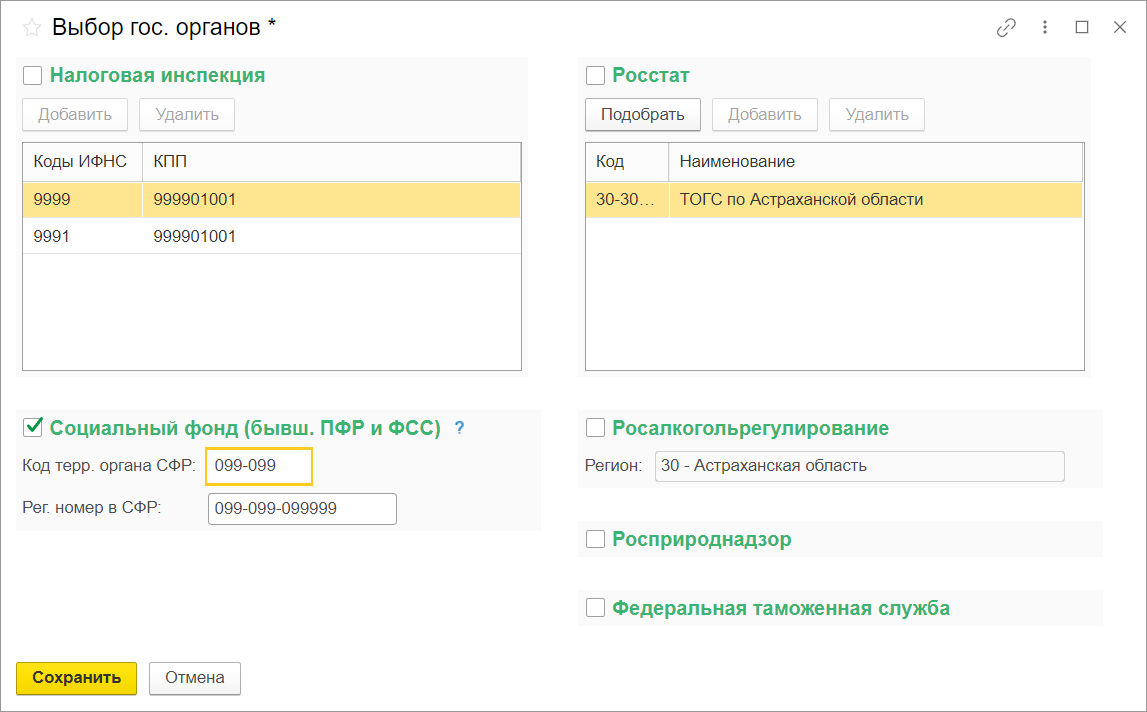Toggle the Росприроднадзор checkbox
The width and height of the screenshot is (1147, 712).
[x=596, y=539]
